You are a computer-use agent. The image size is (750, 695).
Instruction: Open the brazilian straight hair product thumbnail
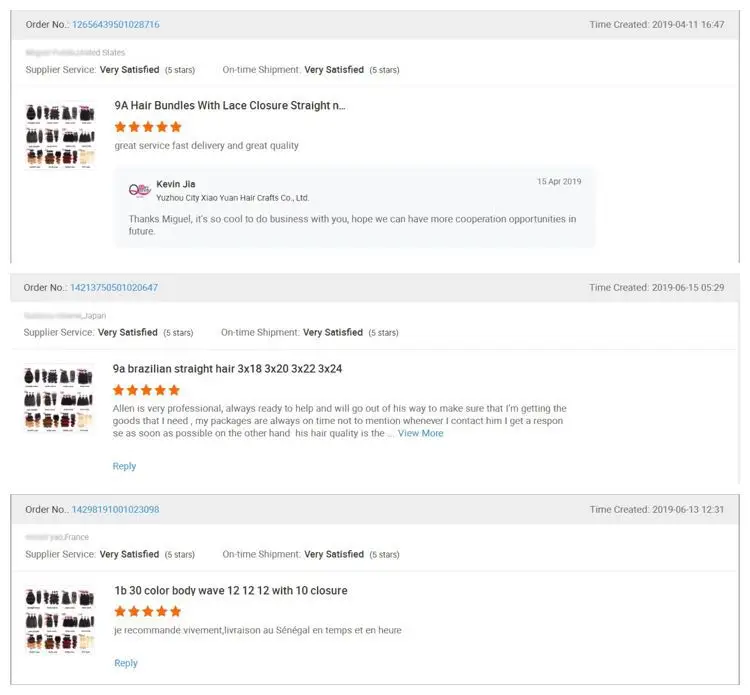click(x=58, y=398)
